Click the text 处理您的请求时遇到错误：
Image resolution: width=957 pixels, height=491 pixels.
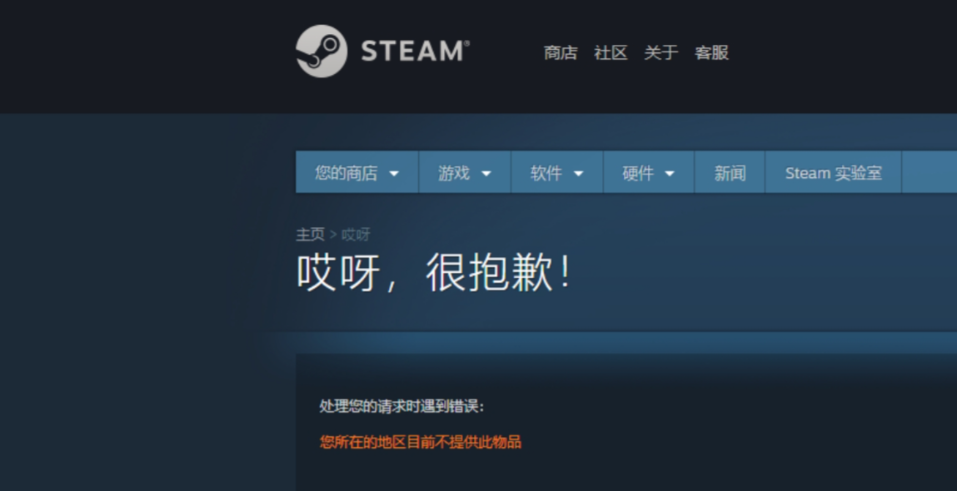[x=402, y=406]
